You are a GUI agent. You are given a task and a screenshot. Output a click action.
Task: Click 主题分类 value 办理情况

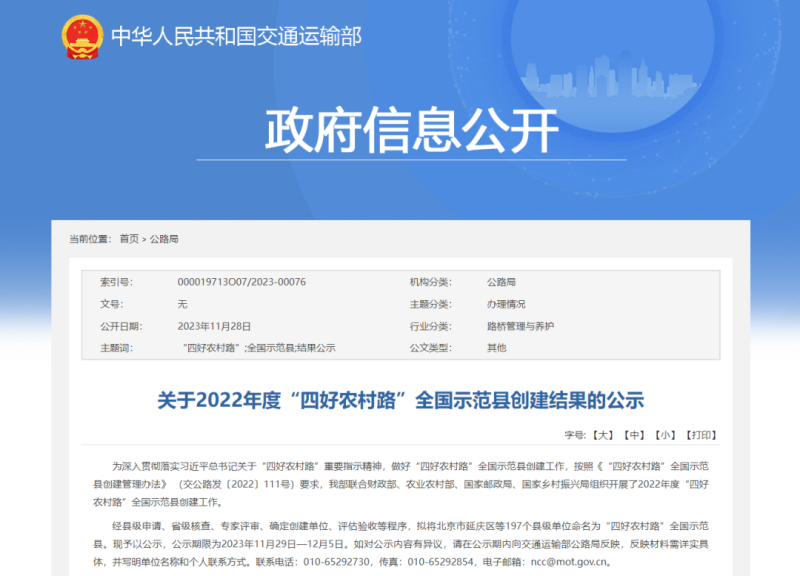[506, 304]
